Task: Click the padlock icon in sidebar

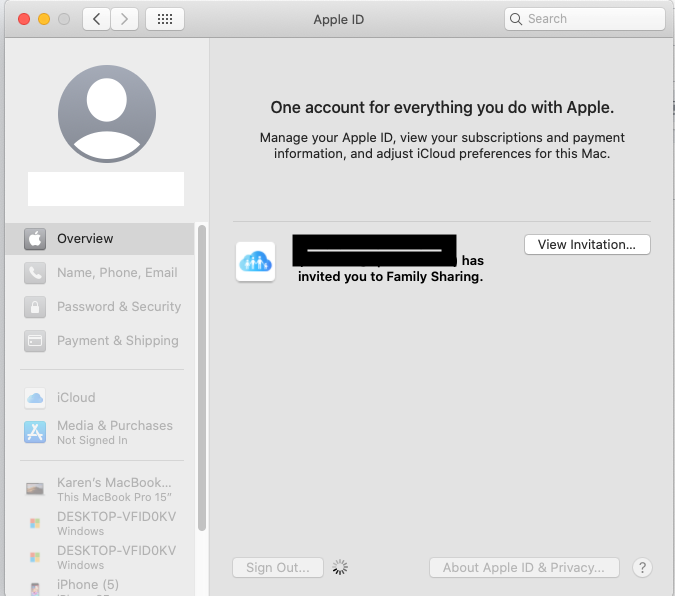Action: point(35,307)
